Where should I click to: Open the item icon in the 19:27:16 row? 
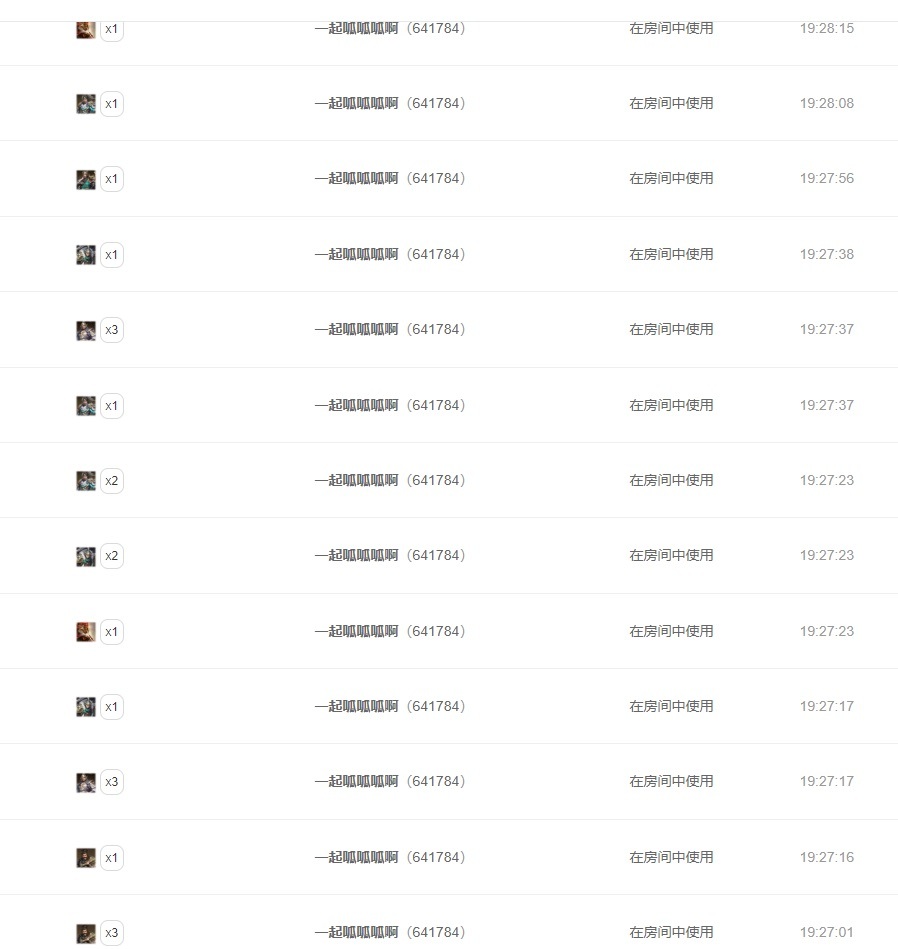(86, 858)
